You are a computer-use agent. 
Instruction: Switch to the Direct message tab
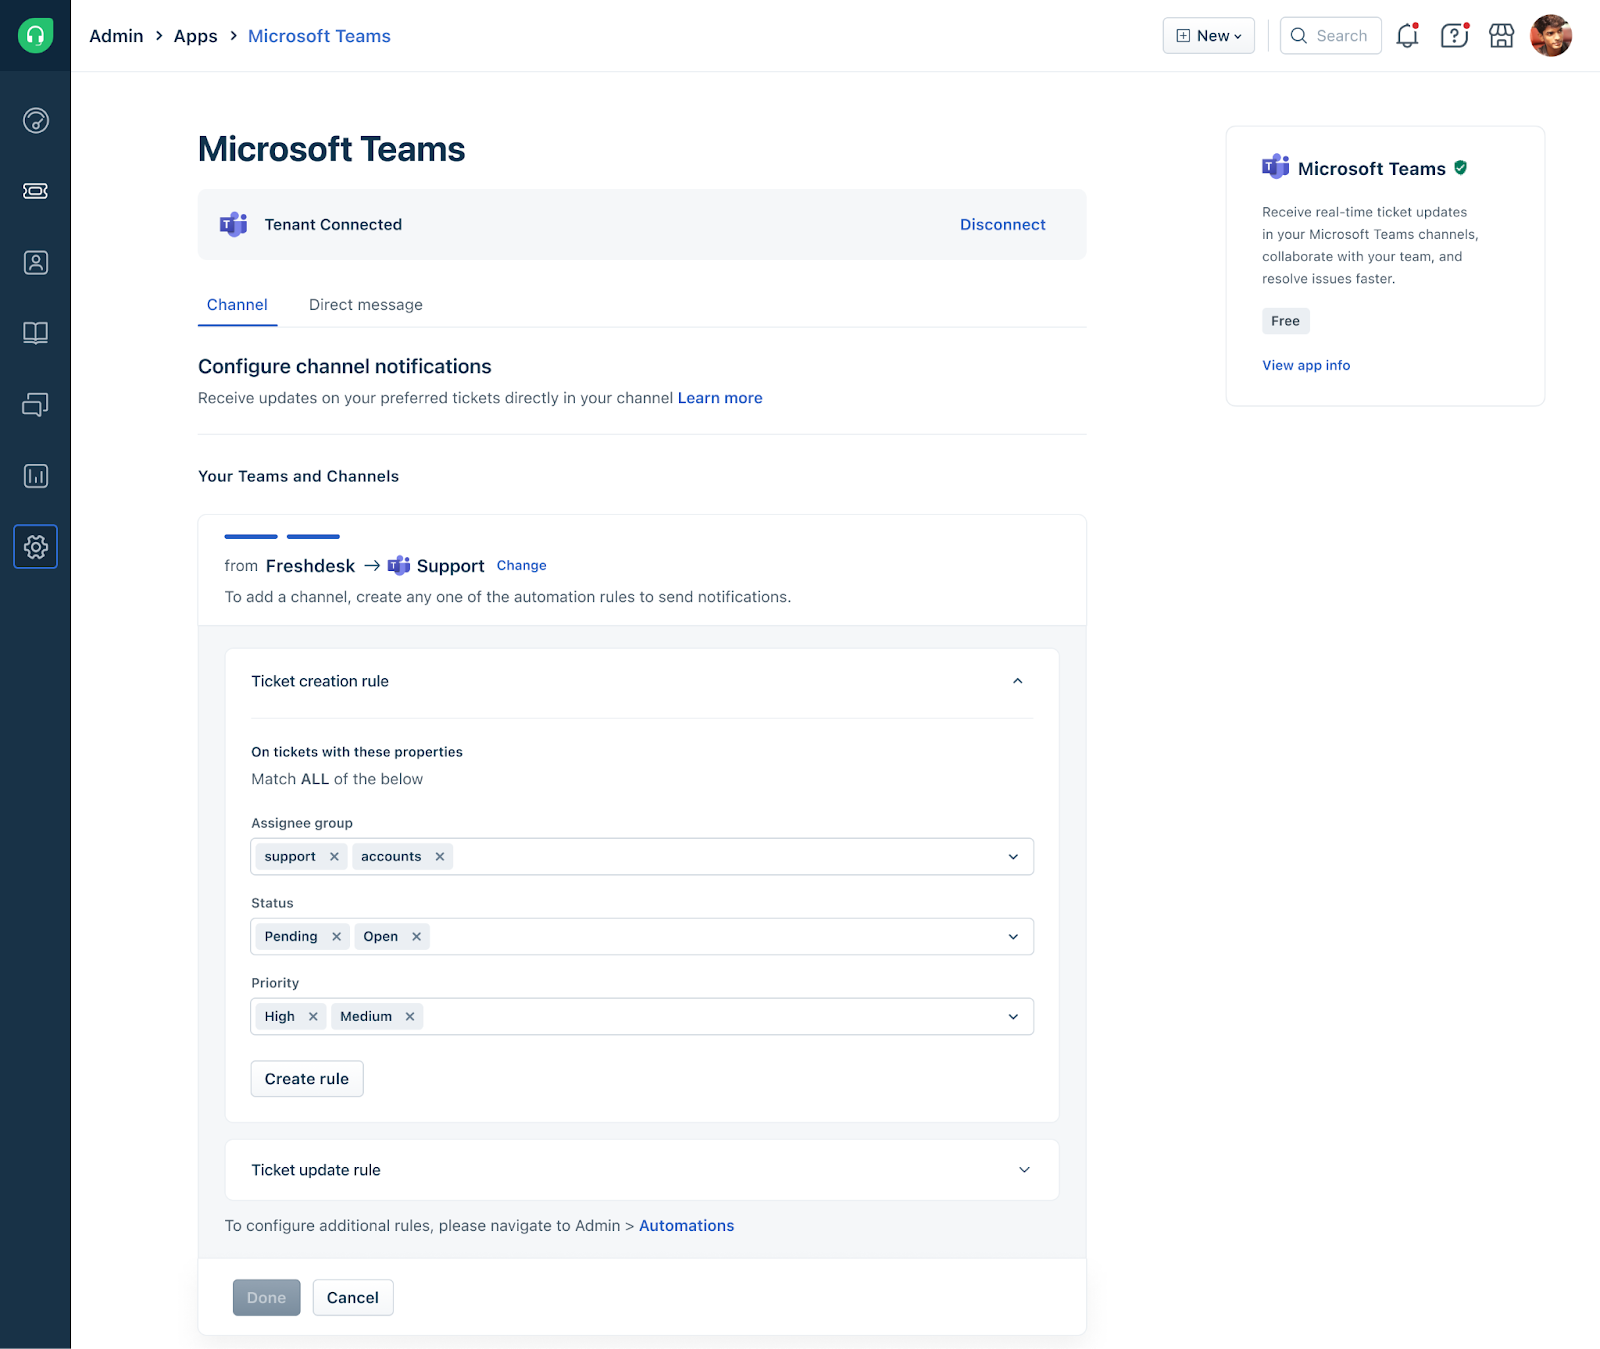(x=366, y=305)
